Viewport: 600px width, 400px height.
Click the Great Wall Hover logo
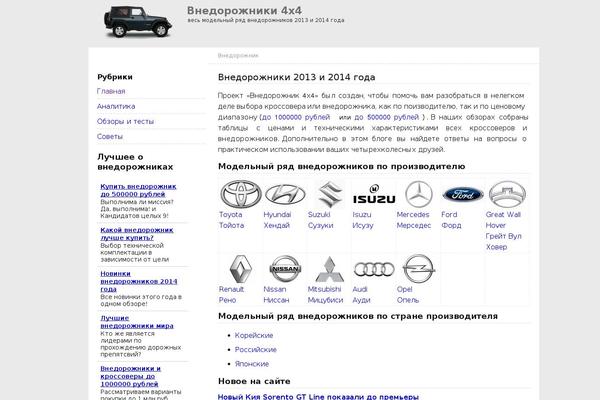(507, 194)
